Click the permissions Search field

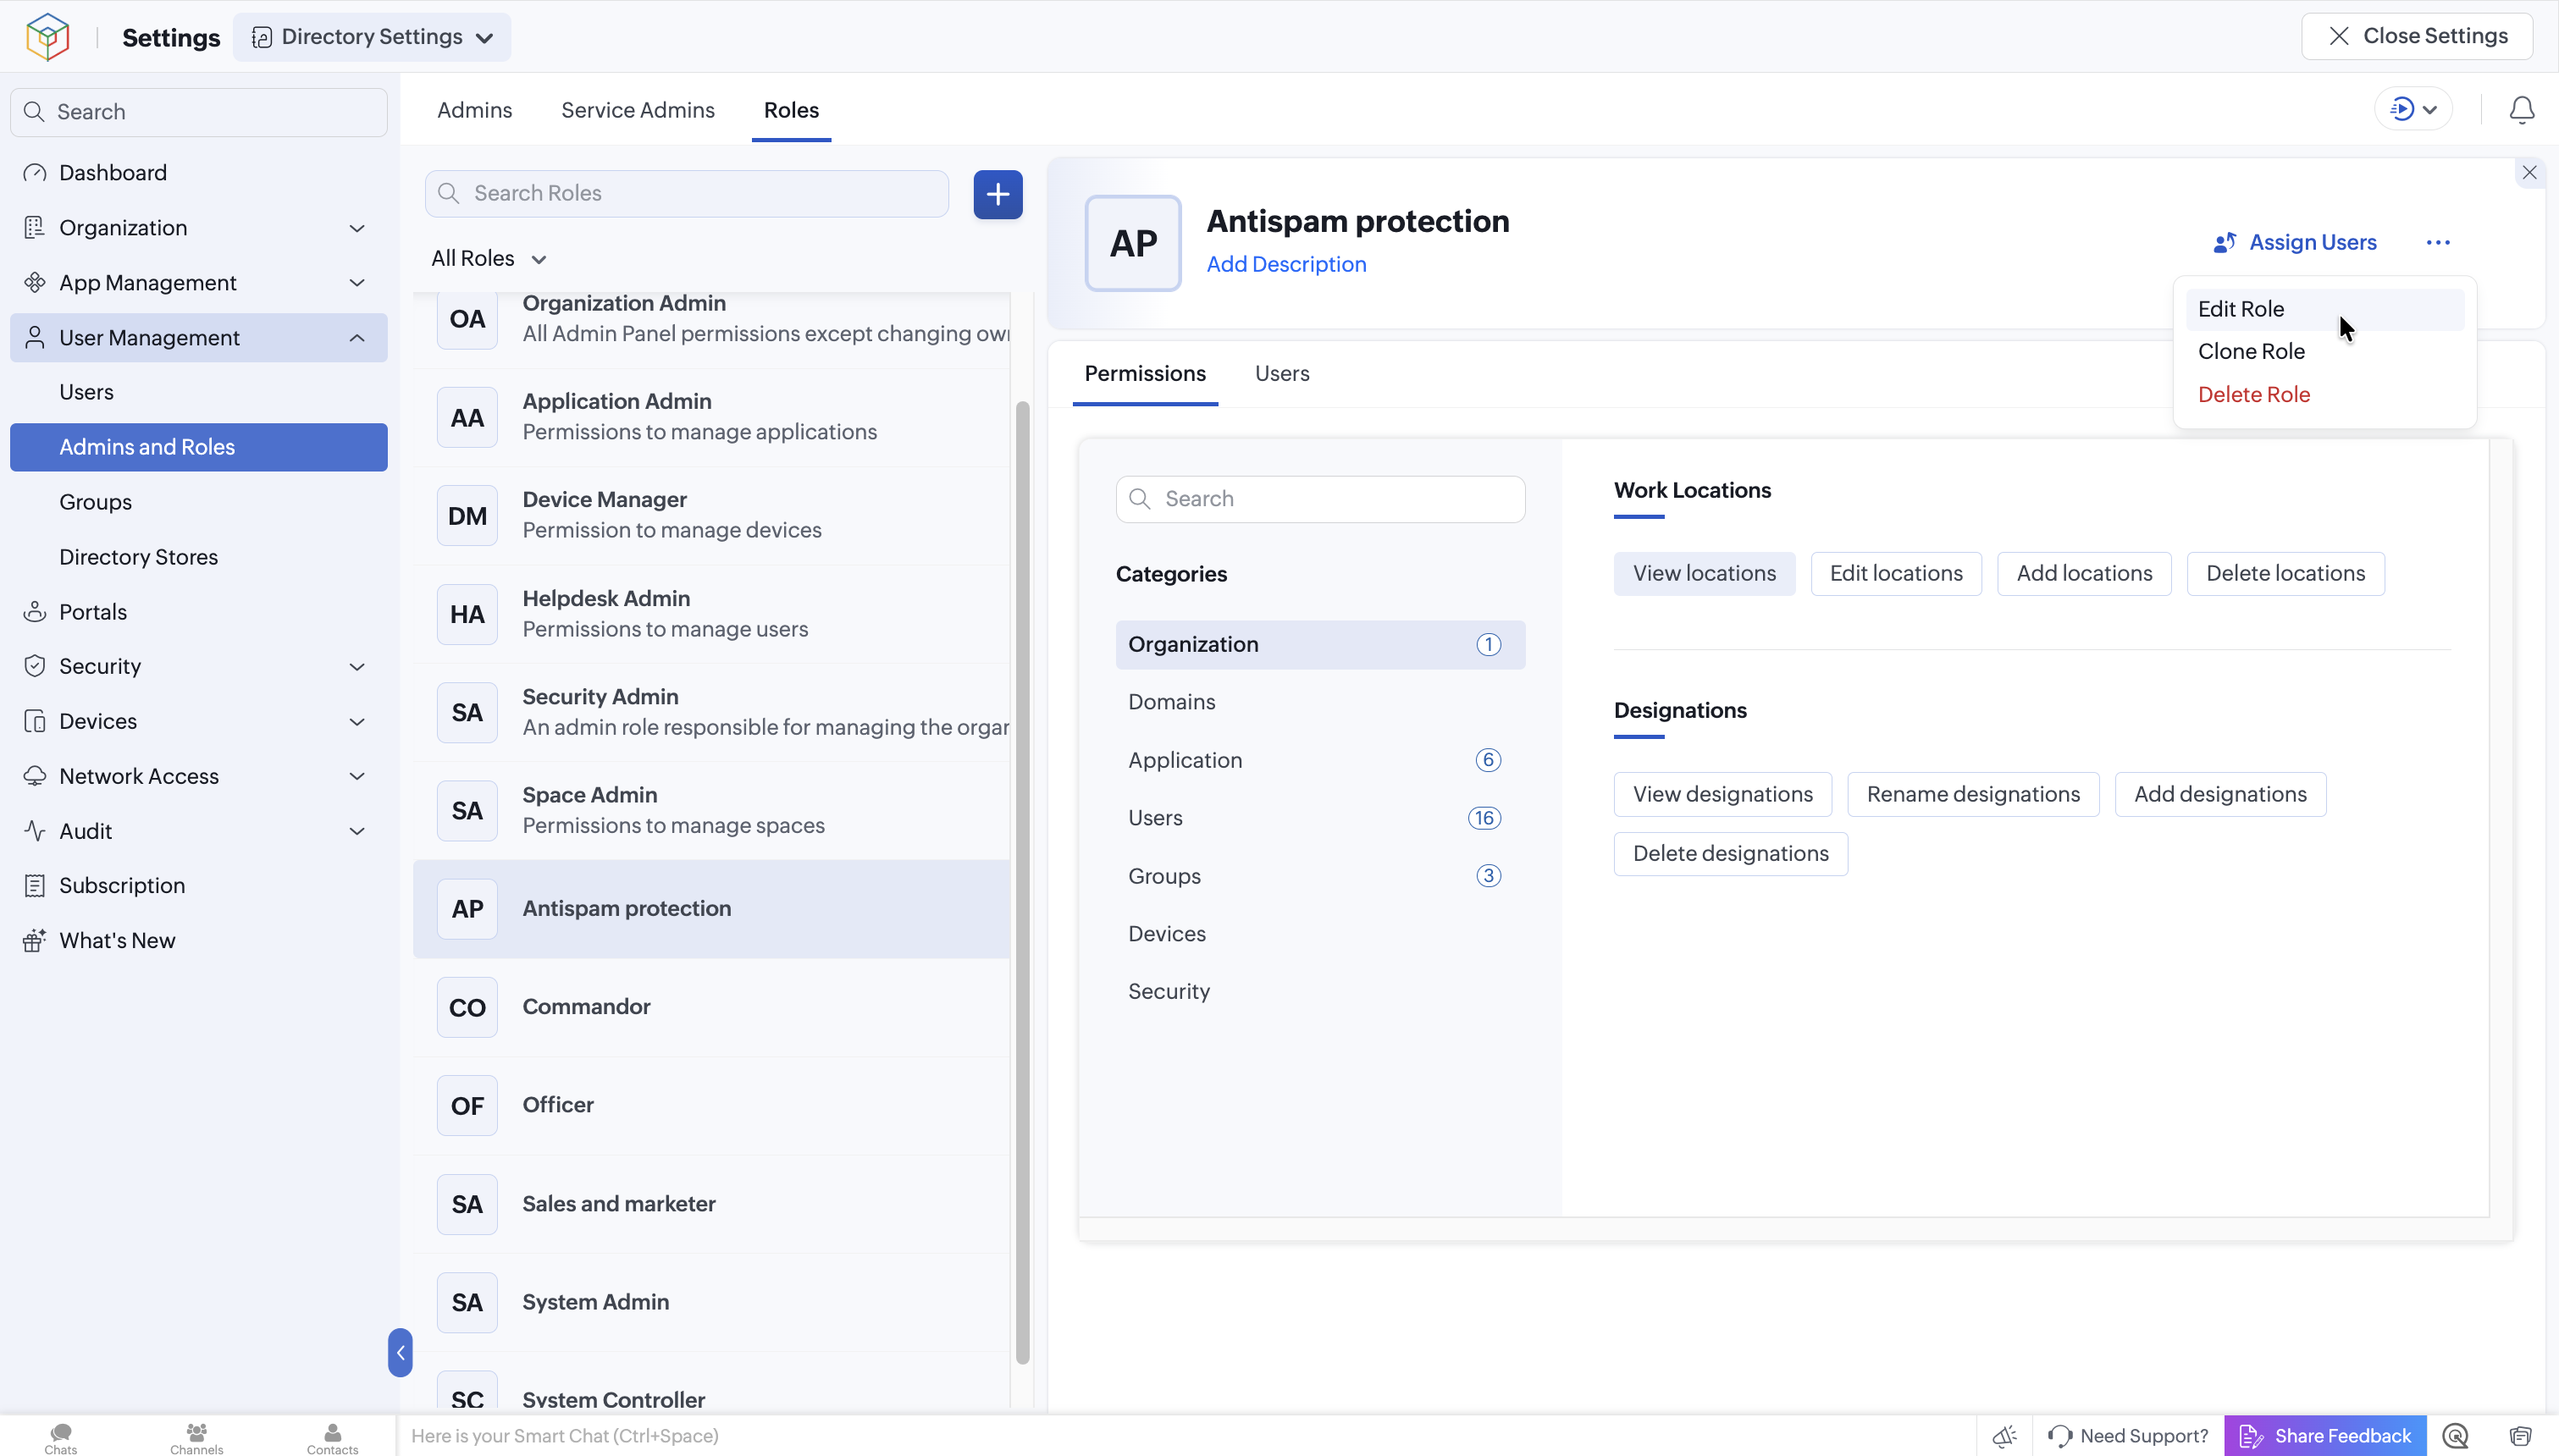coord(1320,499)
